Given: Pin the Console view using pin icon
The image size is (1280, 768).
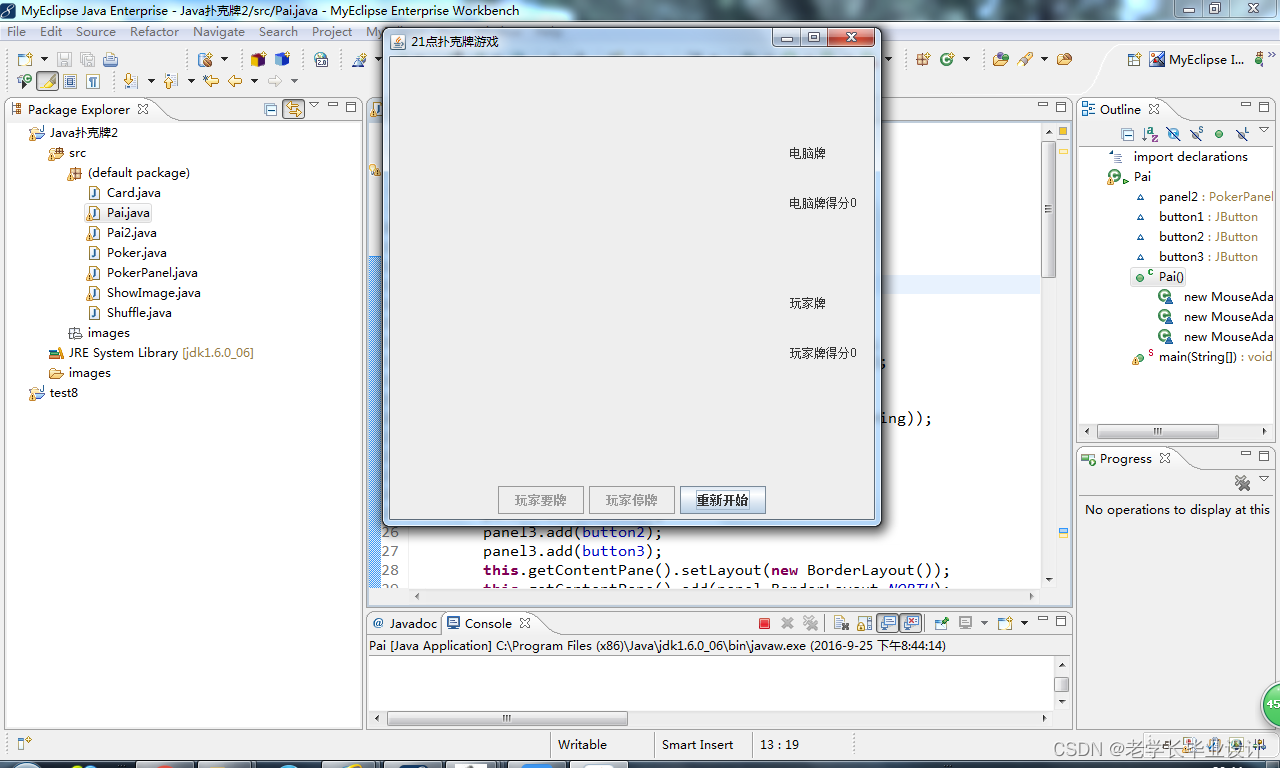Looking at the screenshot, I should pyautogui.click(x=942, y=622).
